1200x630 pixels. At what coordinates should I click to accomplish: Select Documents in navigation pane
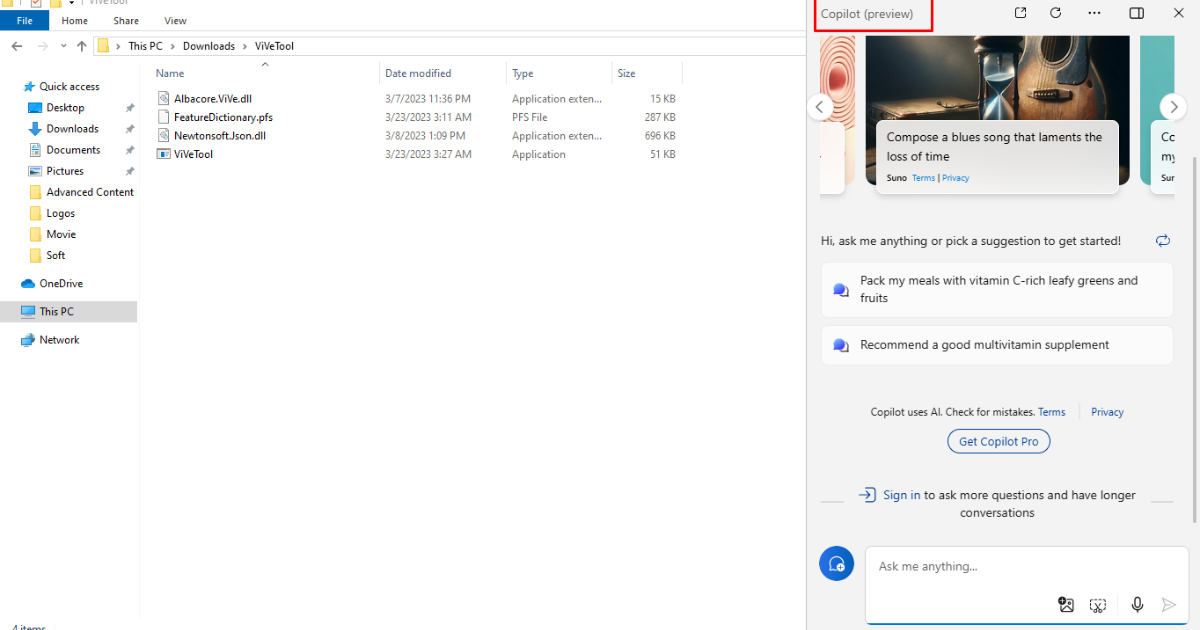[73, 150]
